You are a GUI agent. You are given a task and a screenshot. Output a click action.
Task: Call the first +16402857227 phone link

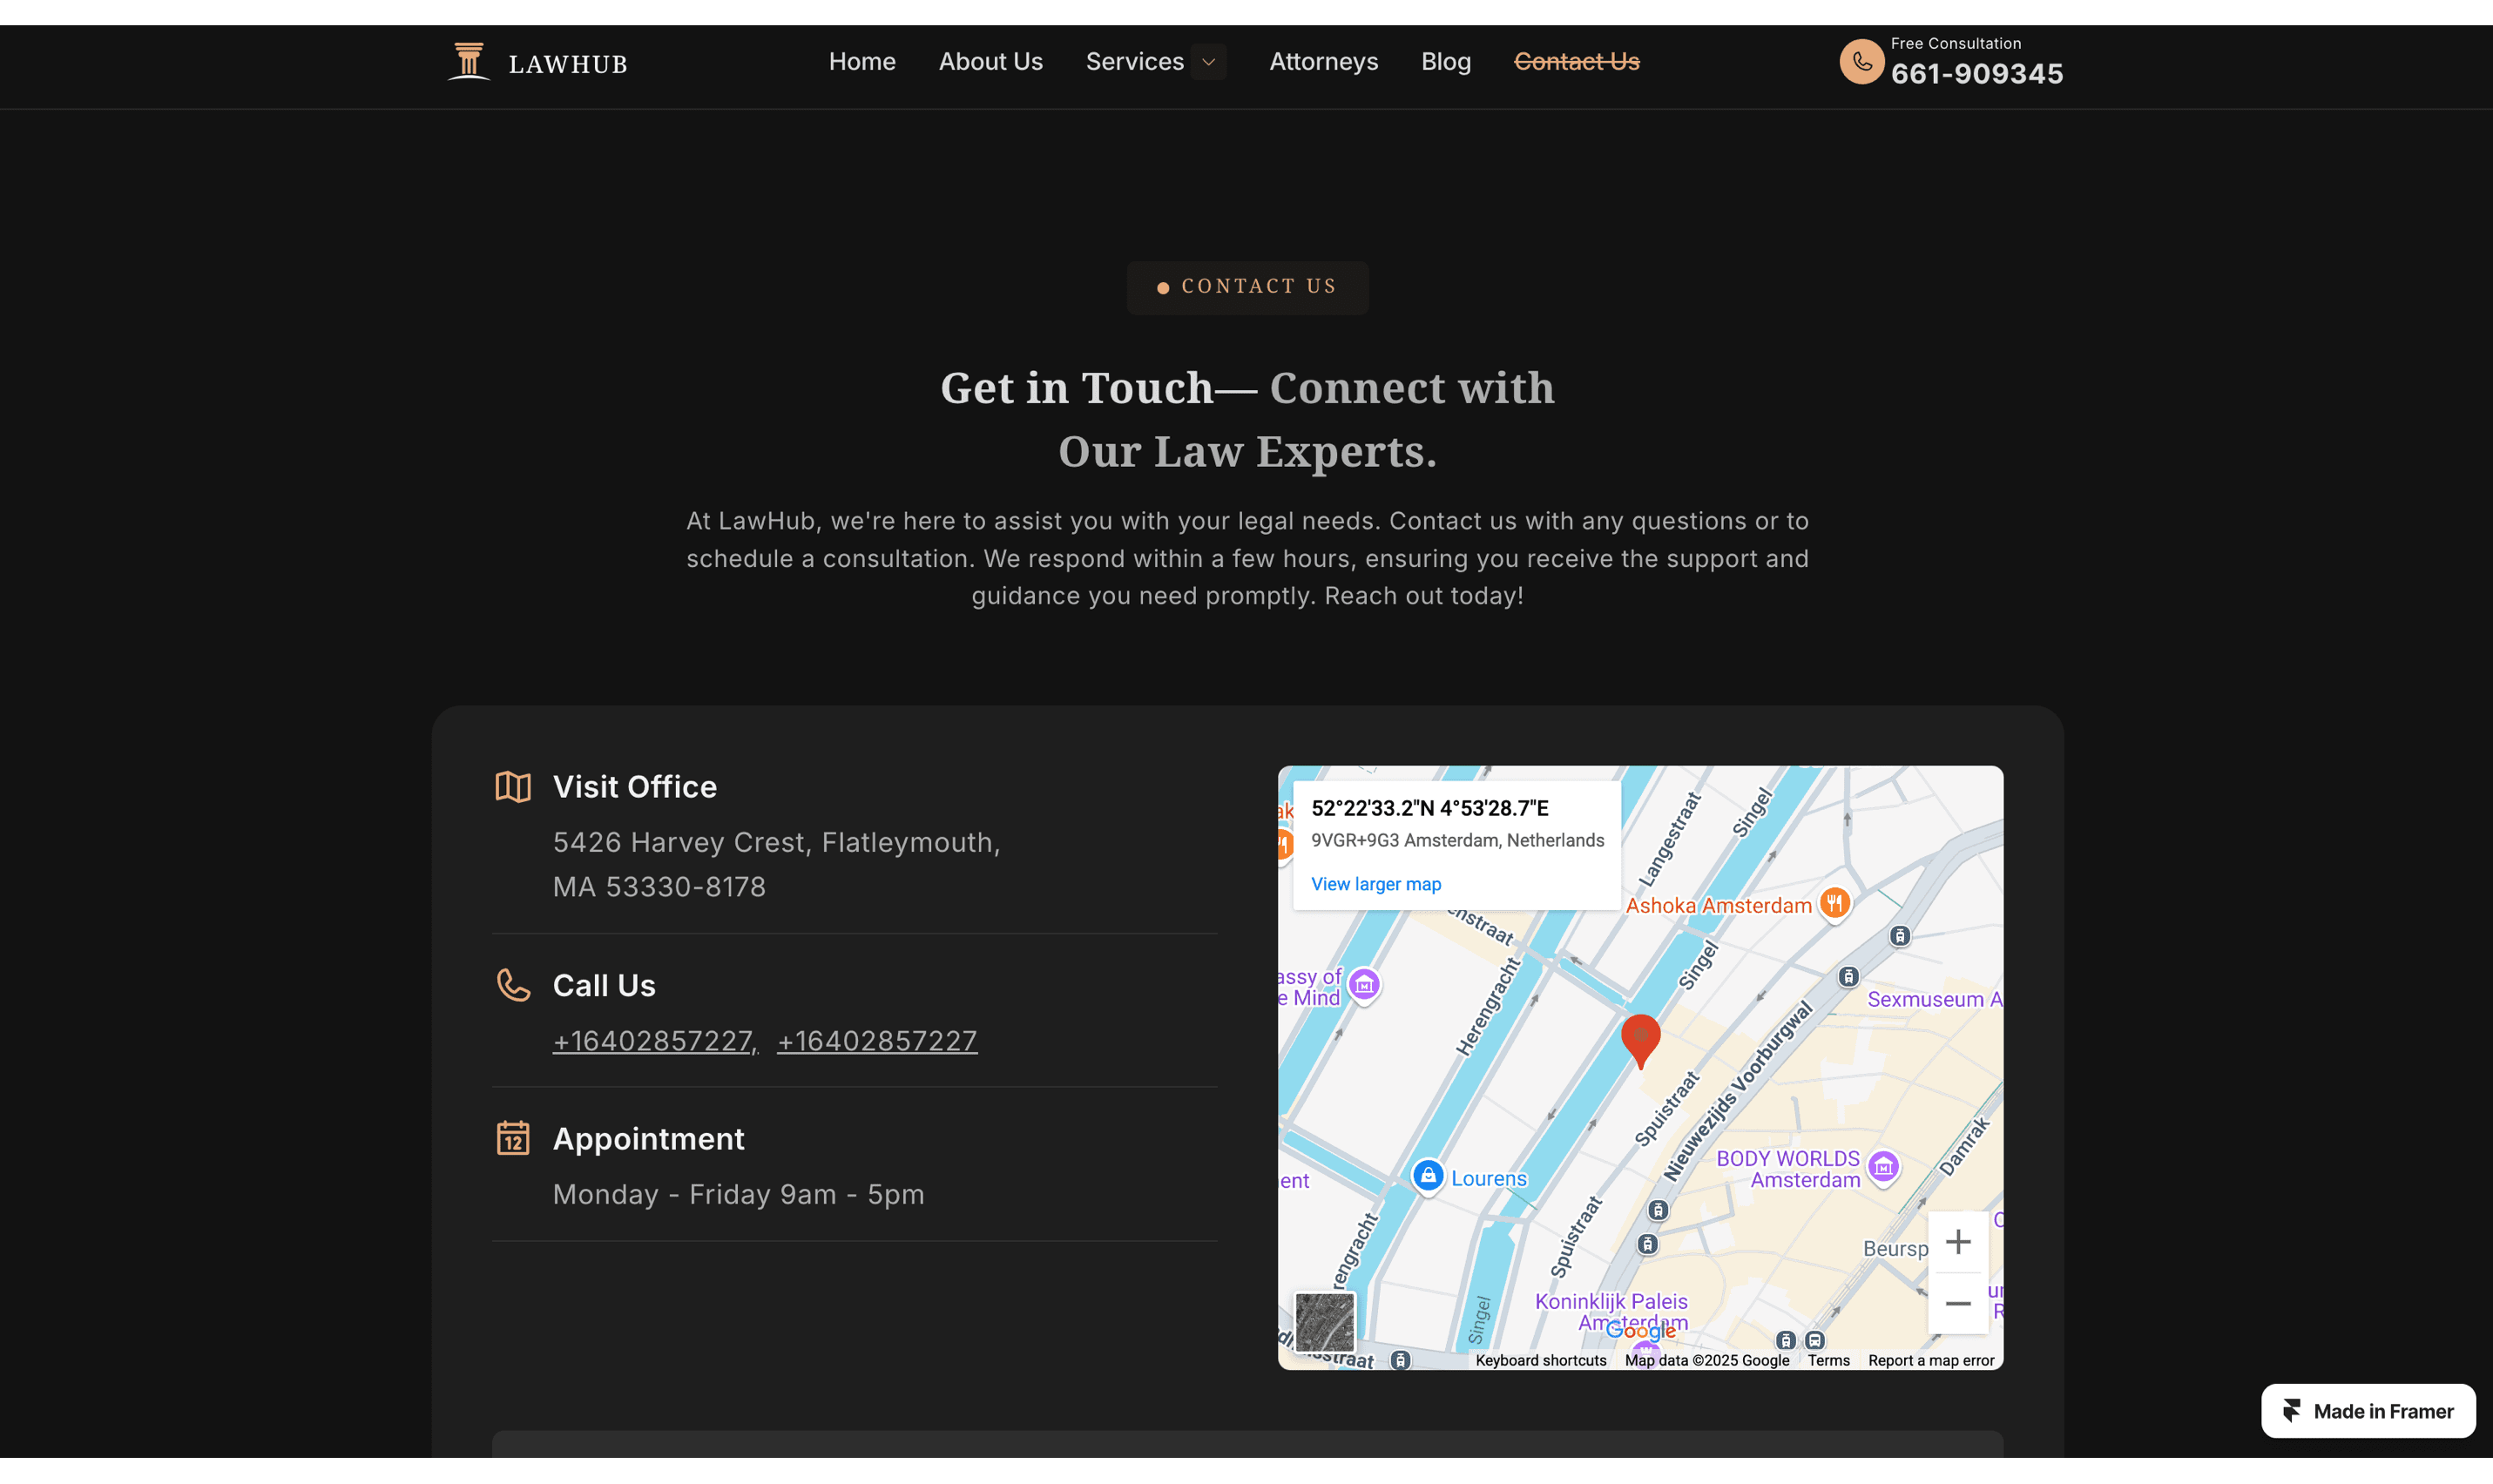(654, 1041)
